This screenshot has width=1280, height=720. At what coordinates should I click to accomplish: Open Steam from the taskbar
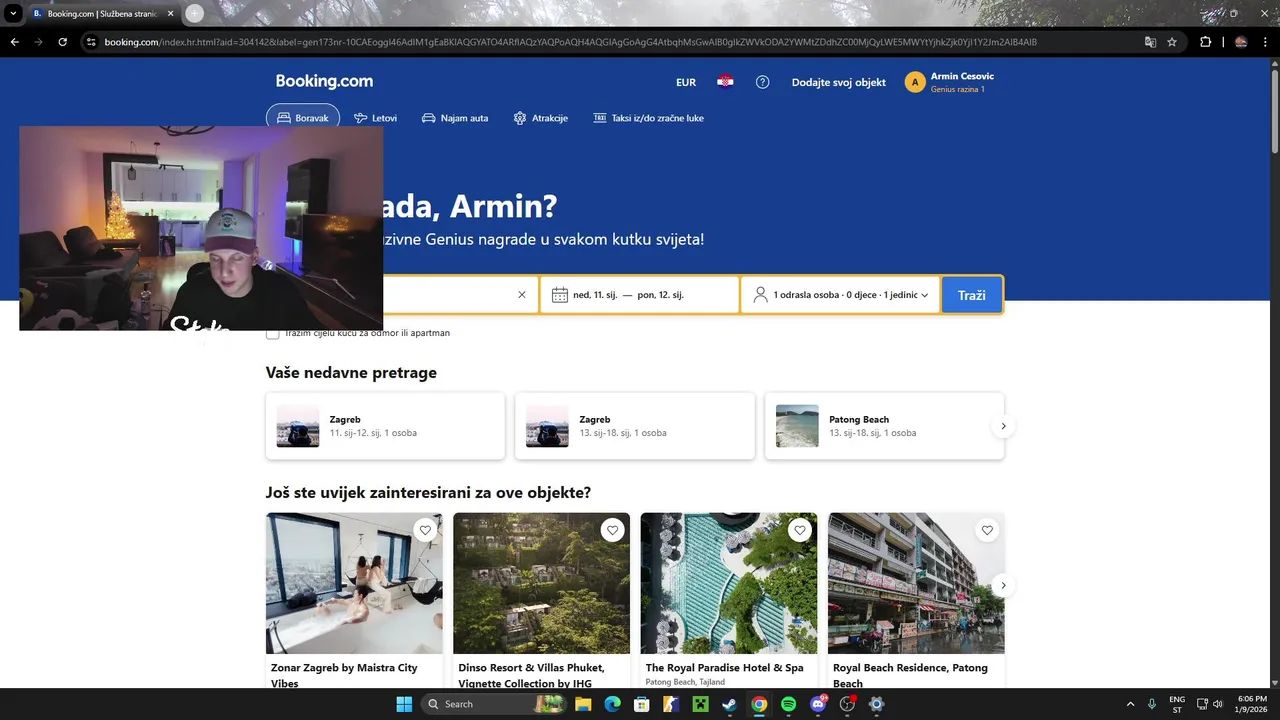point(730,704)
